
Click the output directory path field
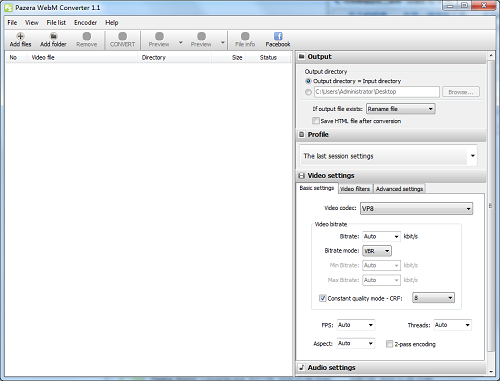pos(377,92)
